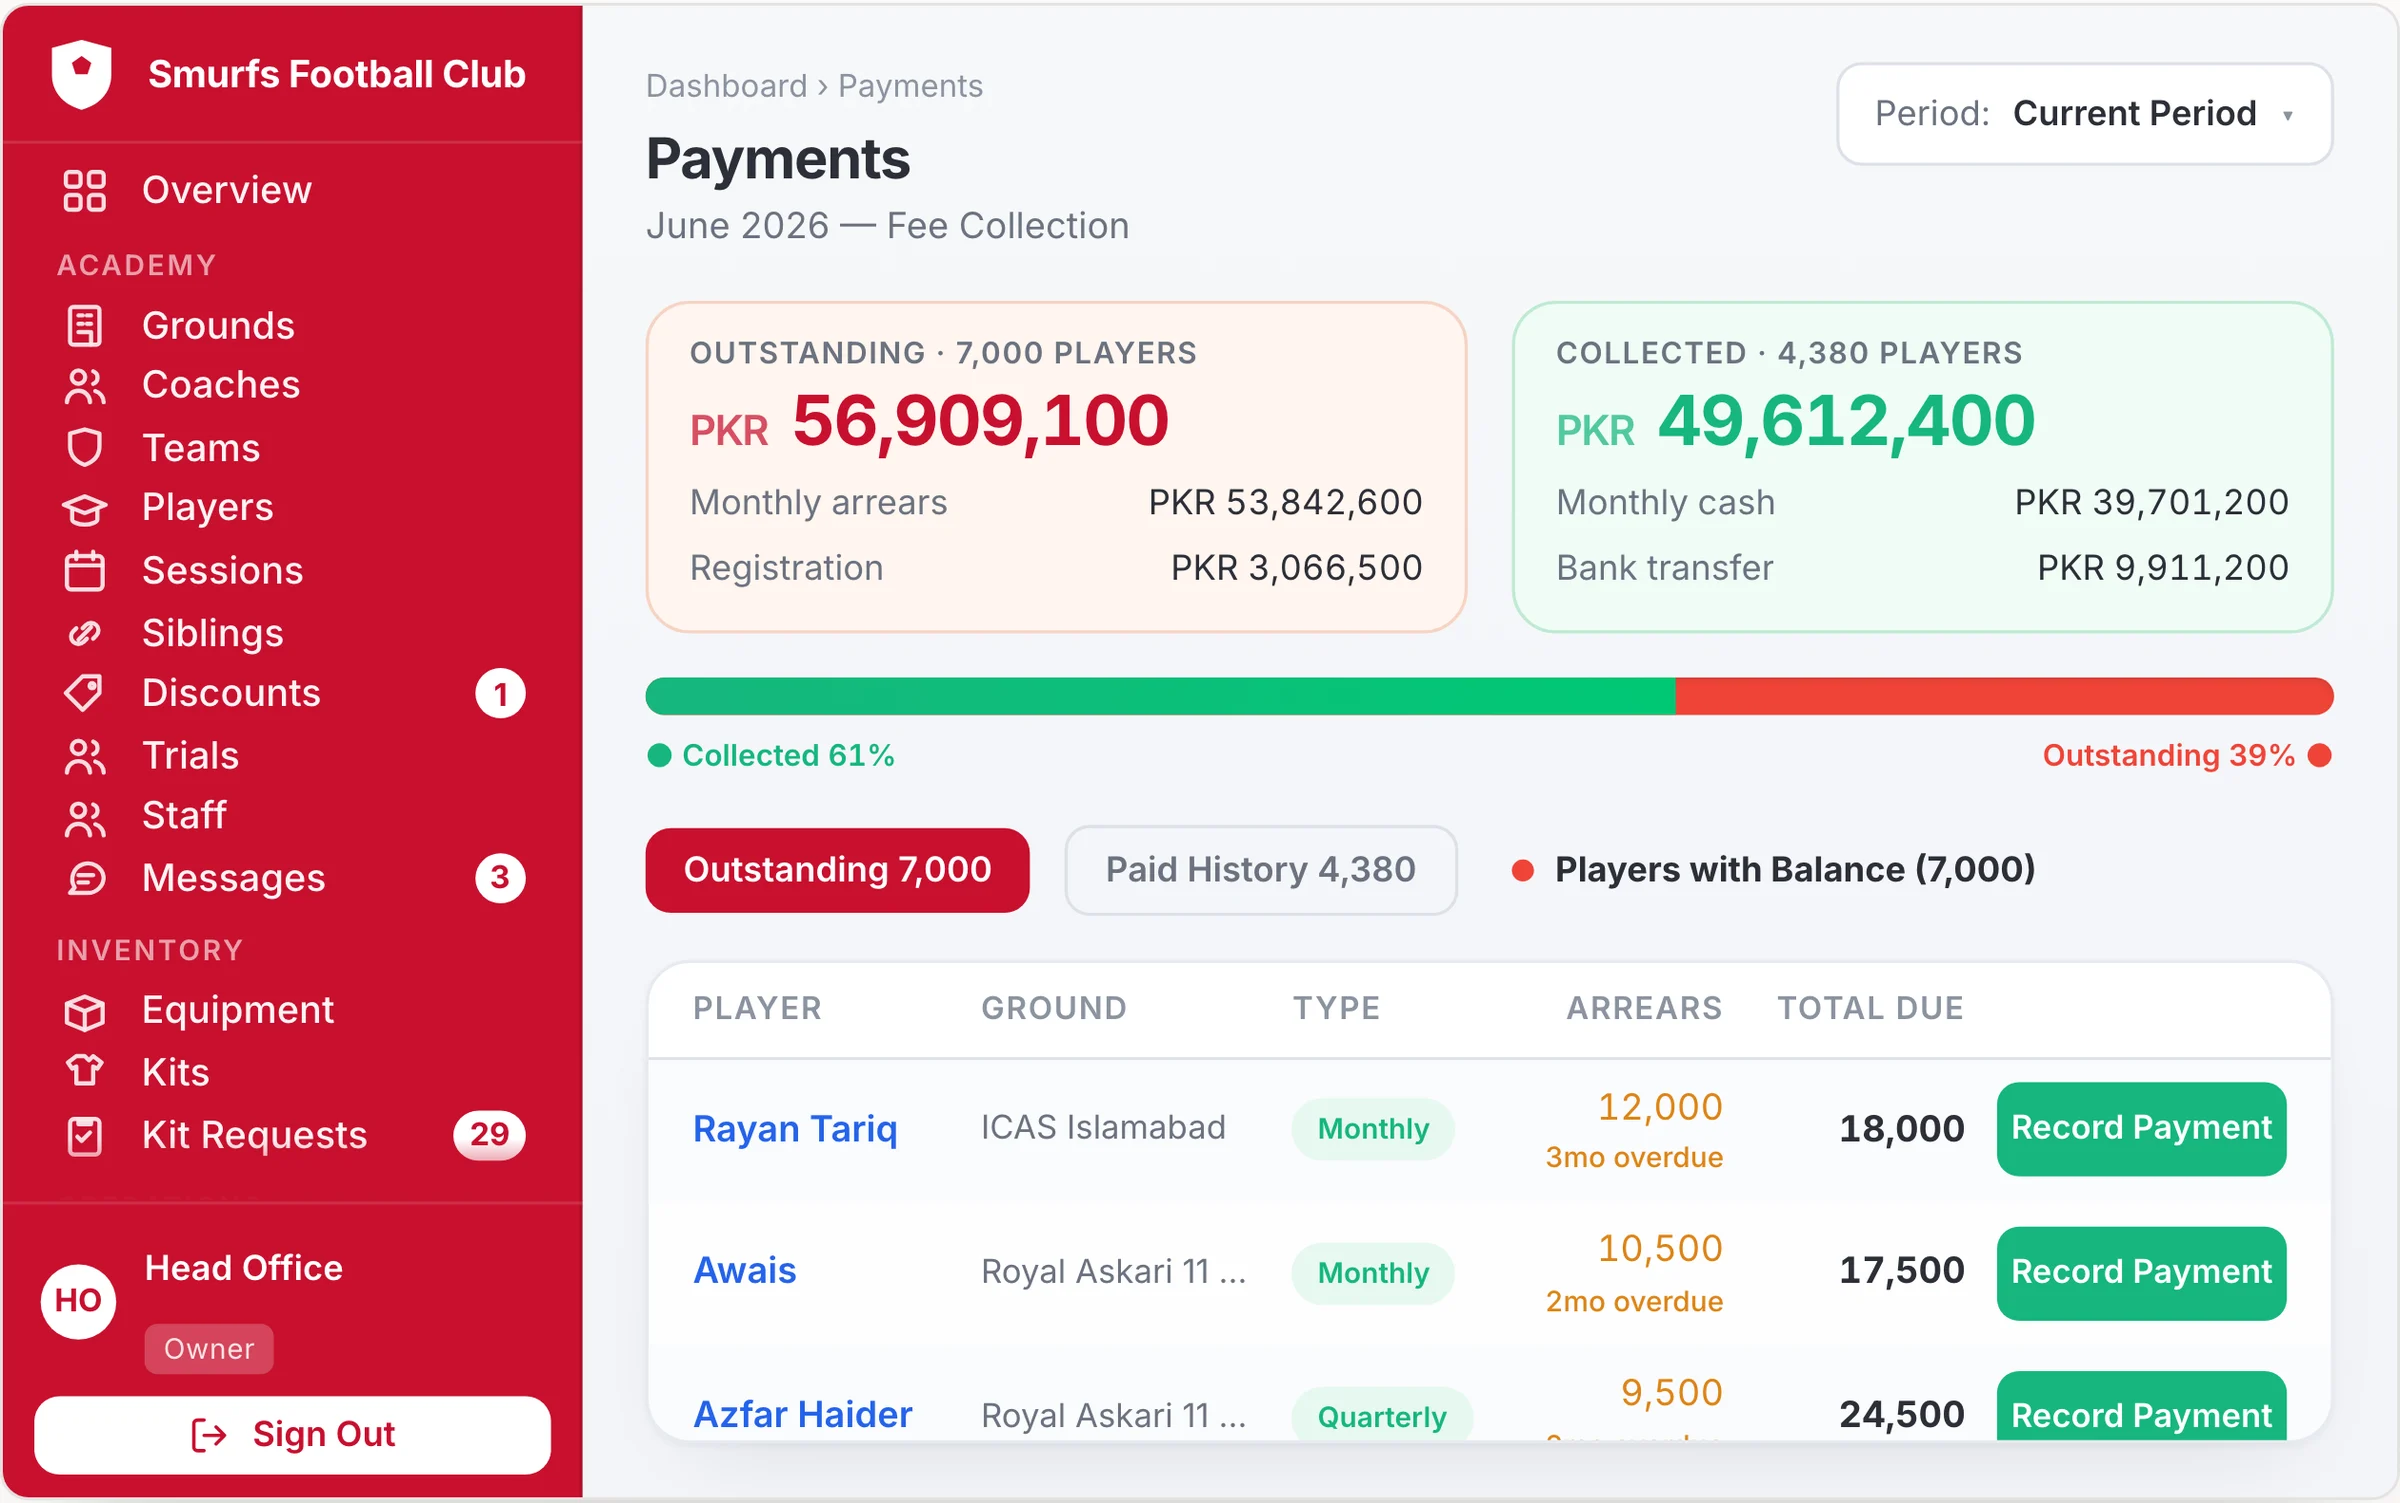Click Dashboard breadcrumb link

tap(726, 86)
